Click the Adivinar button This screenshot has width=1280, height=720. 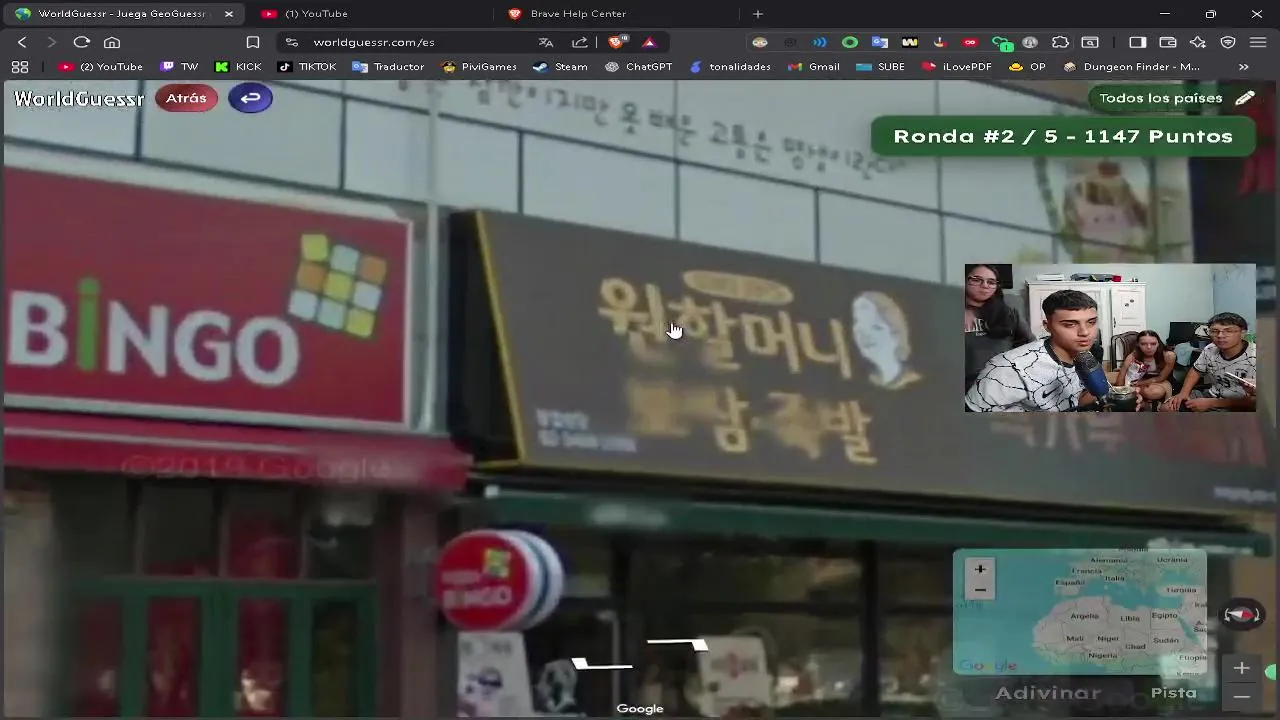(x=1048, y=692)
